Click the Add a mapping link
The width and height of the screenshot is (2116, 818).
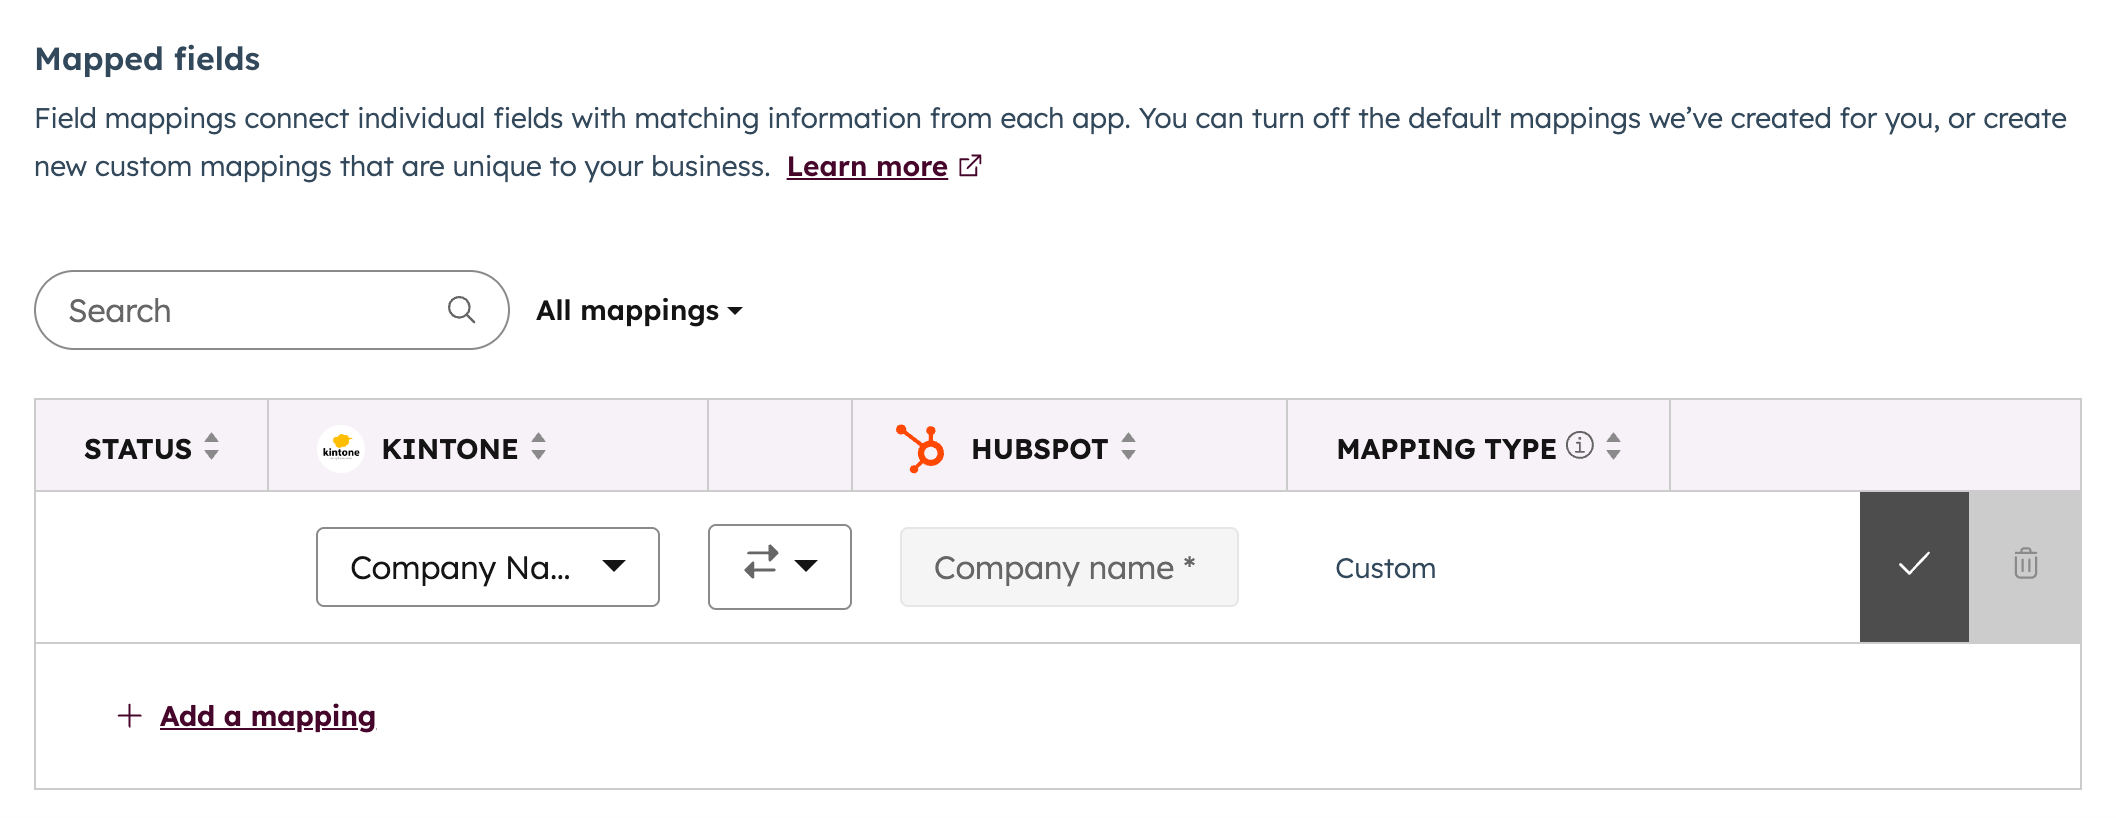pyautogui.click(x=268, y=716)
